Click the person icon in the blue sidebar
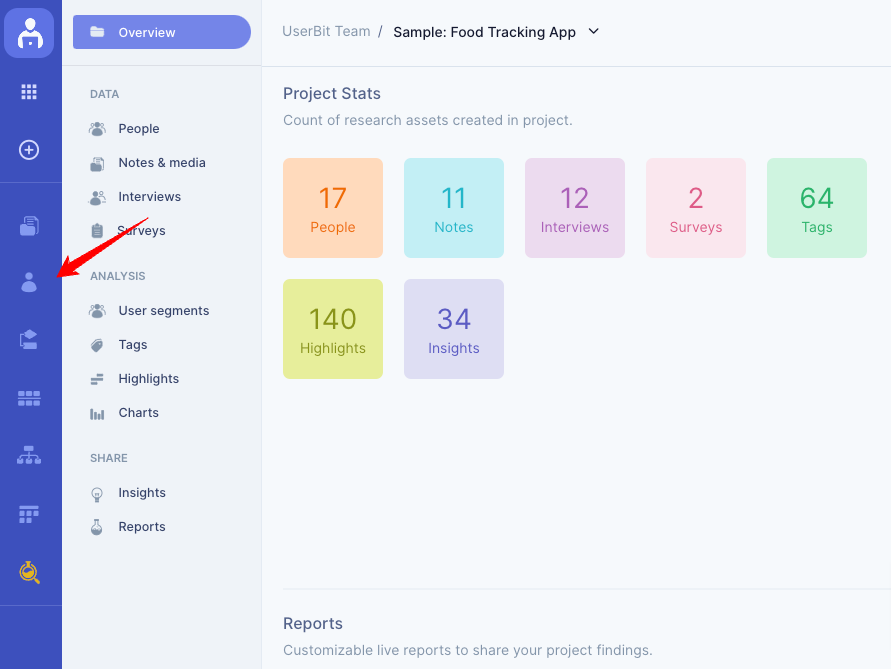The width and height of the screenshot is (891, 669). pos(29,282)
